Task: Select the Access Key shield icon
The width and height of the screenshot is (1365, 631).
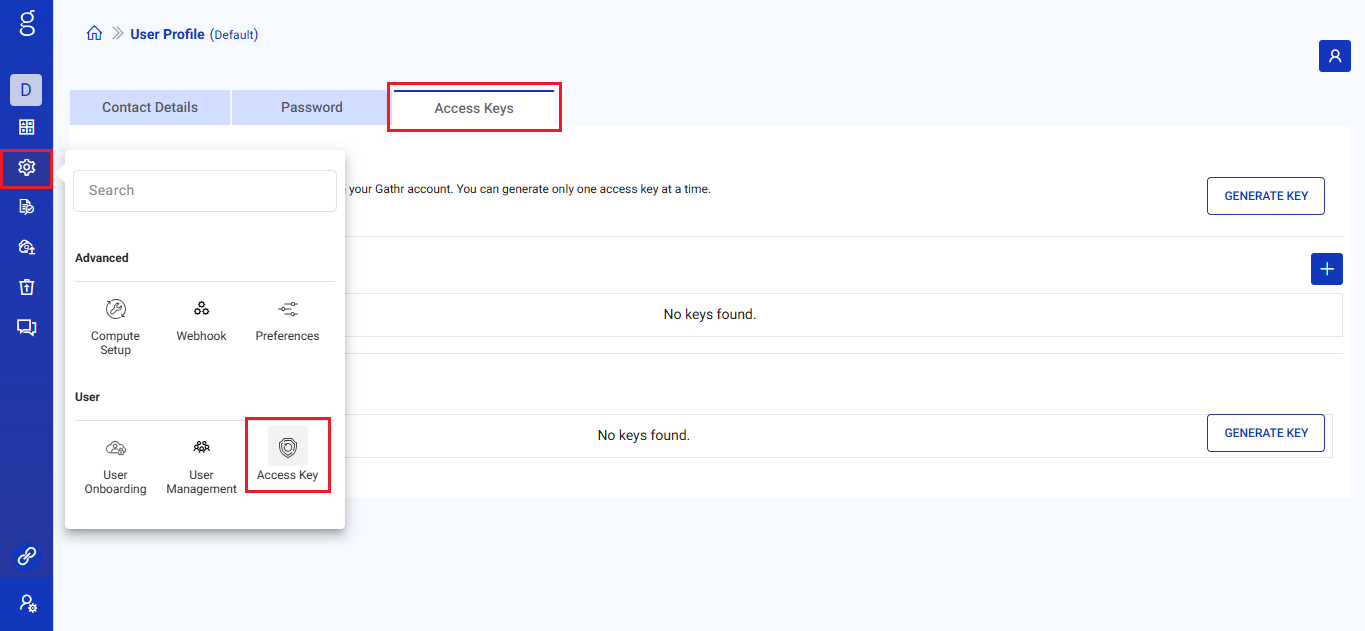Action: [x=287, y=447]
